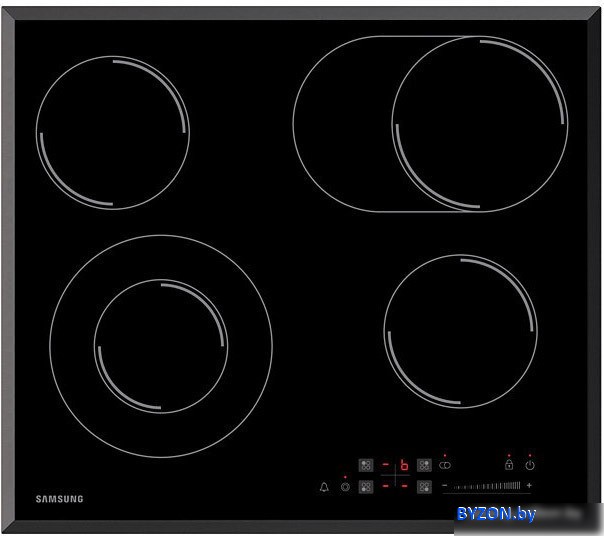Image resolution: width=604 pixels, height=536 pixels.
Task: Select the top-left burner zone selector icon
Action: pyautogui.click(x=366, y=465)
